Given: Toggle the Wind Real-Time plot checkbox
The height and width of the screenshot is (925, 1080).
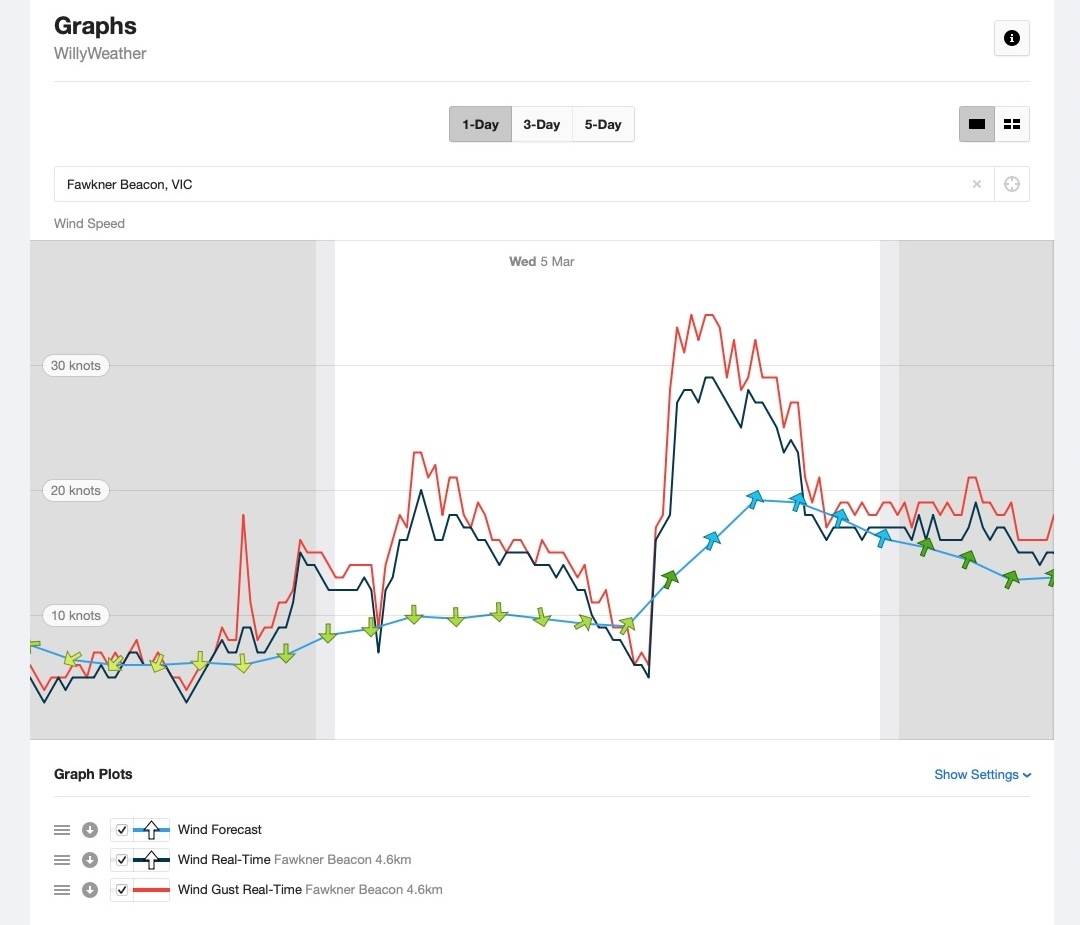Looking at the screenshot, I should (x=122, y=859).
